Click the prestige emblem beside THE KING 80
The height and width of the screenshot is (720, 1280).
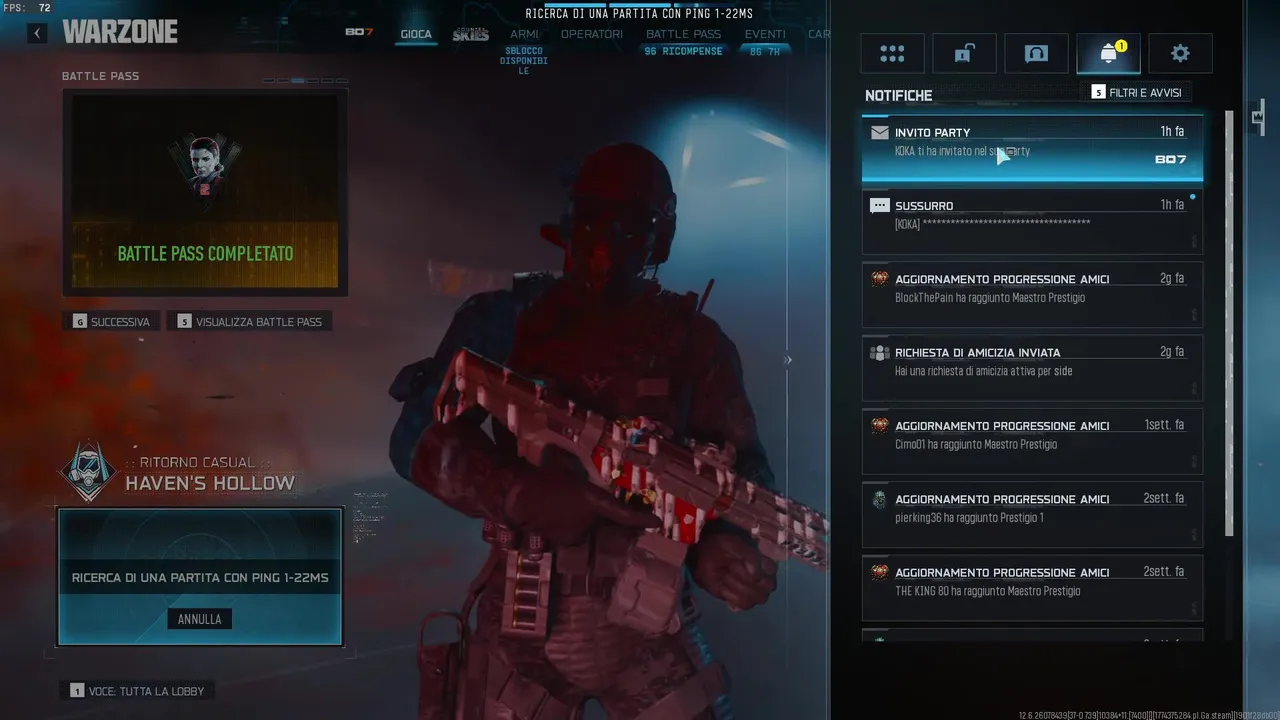coord(879,573)
